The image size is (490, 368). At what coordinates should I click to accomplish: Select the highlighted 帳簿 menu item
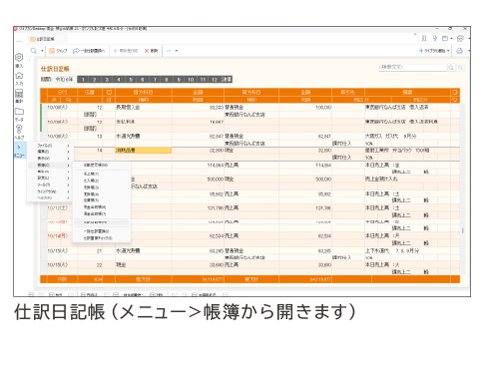(49, 165)
